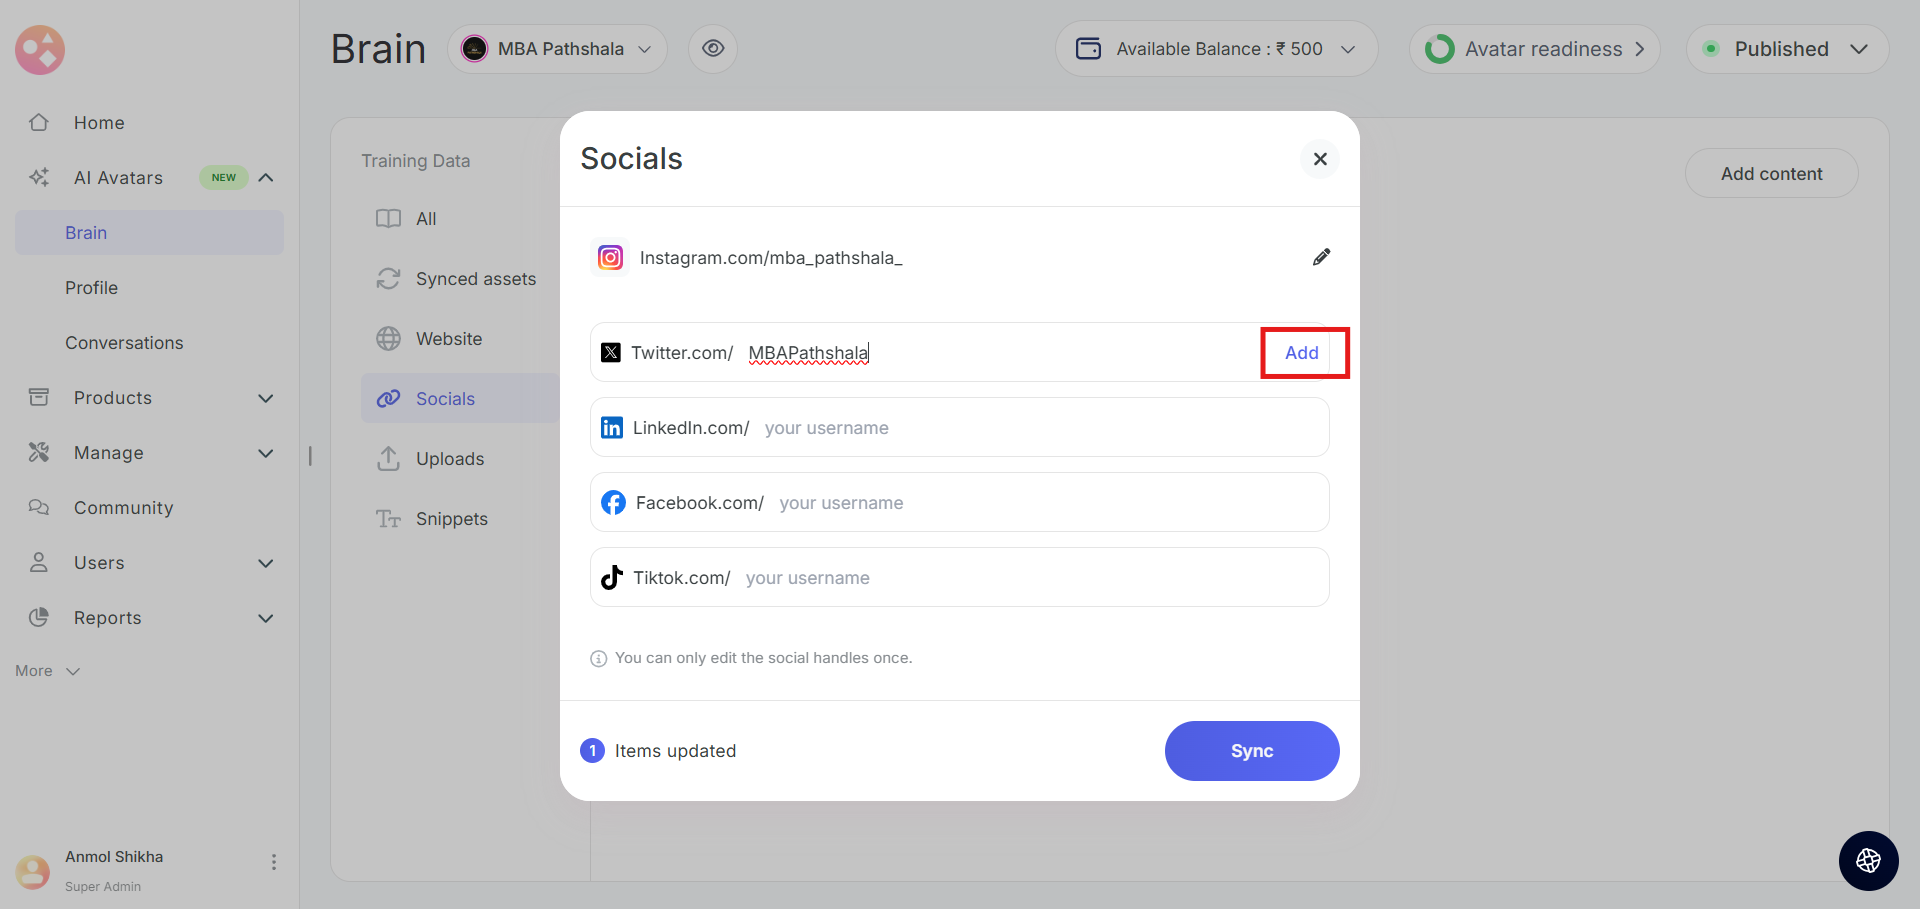Open Conversations in the sidebar
This screenshot has height=909, width=1920.
pos(124,343)
